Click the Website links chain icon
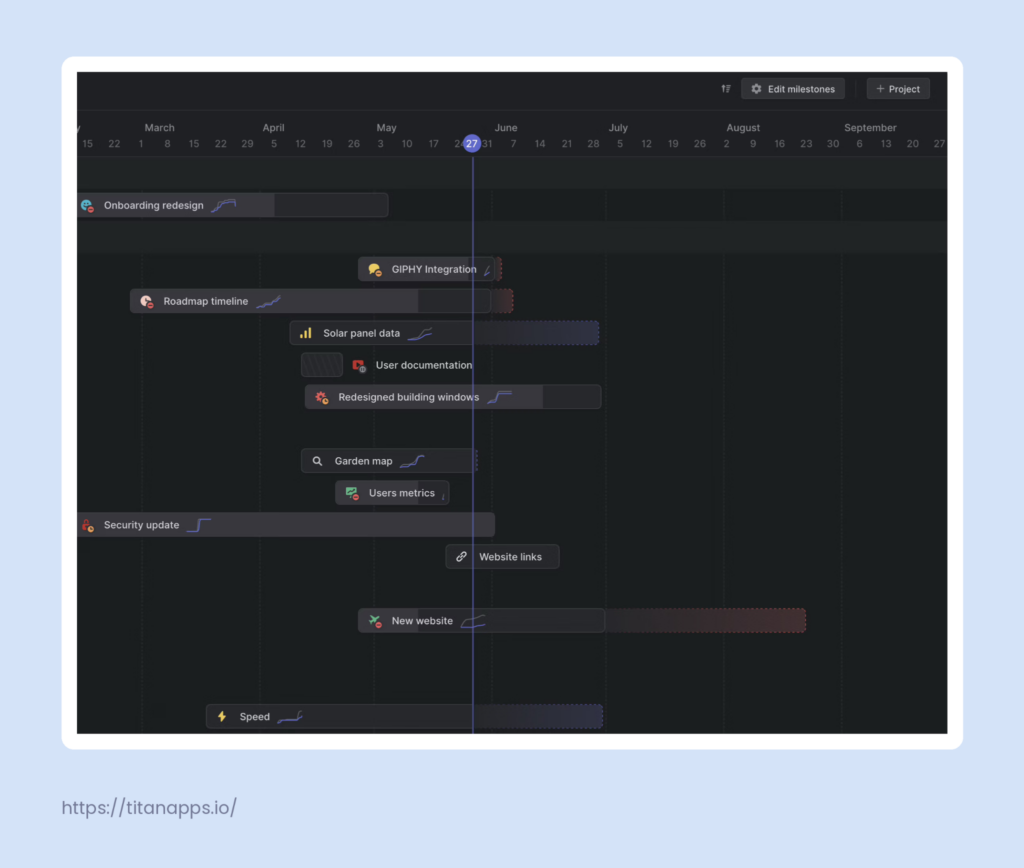The image size is (1024, 868). click(461, 557)
